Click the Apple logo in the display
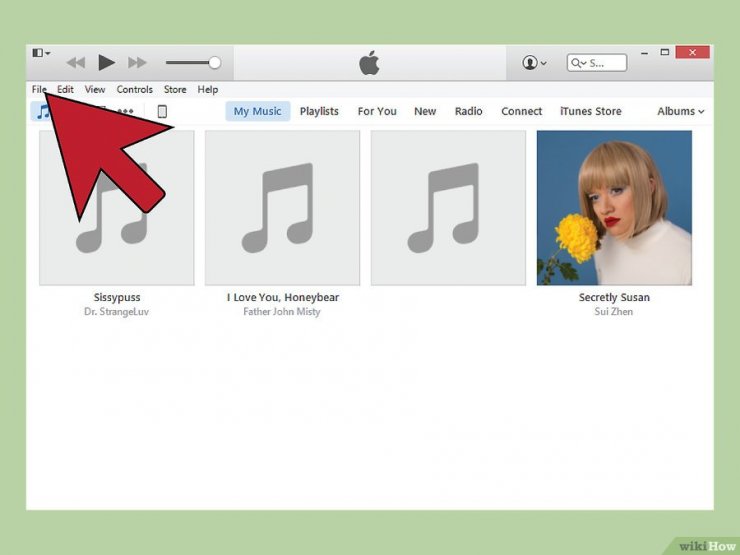 (x=369, y=62)
